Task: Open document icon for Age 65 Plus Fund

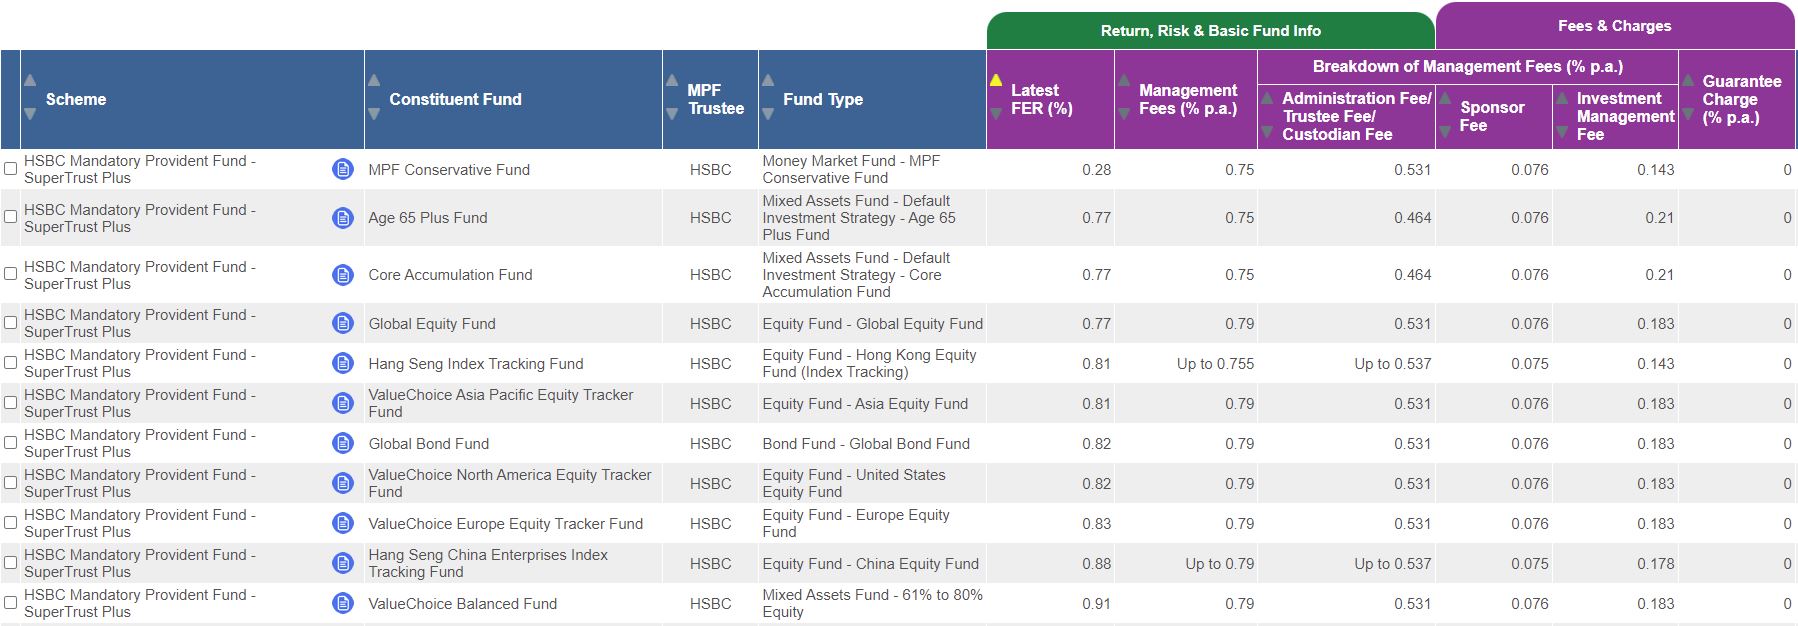Action: tap(342, 217)
